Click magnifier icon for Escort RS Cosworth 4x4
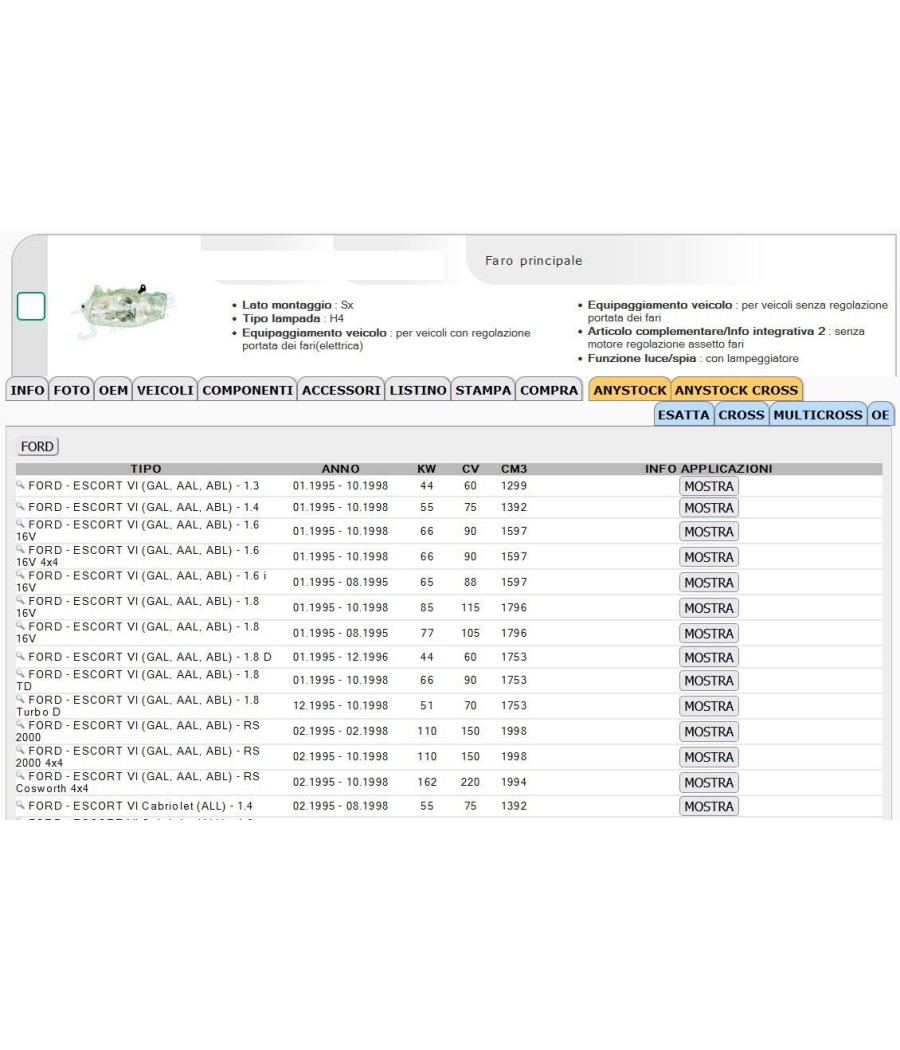Image resolution: width=900 pixels, height=1050 pixels. click(20, 775)
